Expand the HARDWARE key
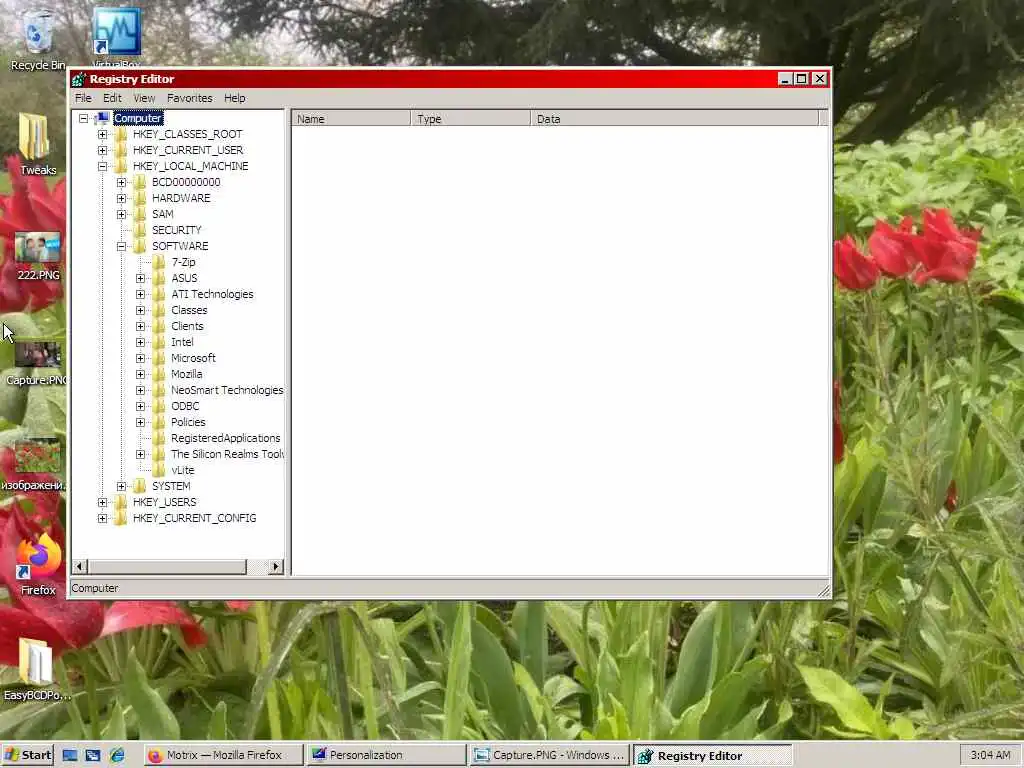Image resolution: width=1024 pixels, height=768 pixels. tap(121, 199)
